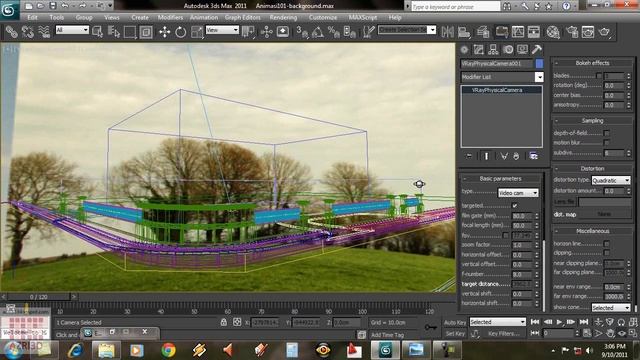The width and height of the screenshot is (640, 360).
Task: Open the selection filter 'All' dropdown
Action: coord(72,30)
